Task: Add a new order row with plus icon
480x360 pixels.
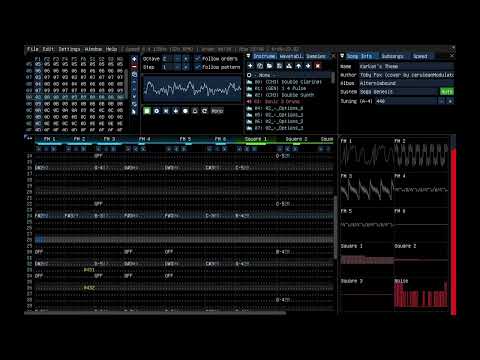Action: [134, 59]
